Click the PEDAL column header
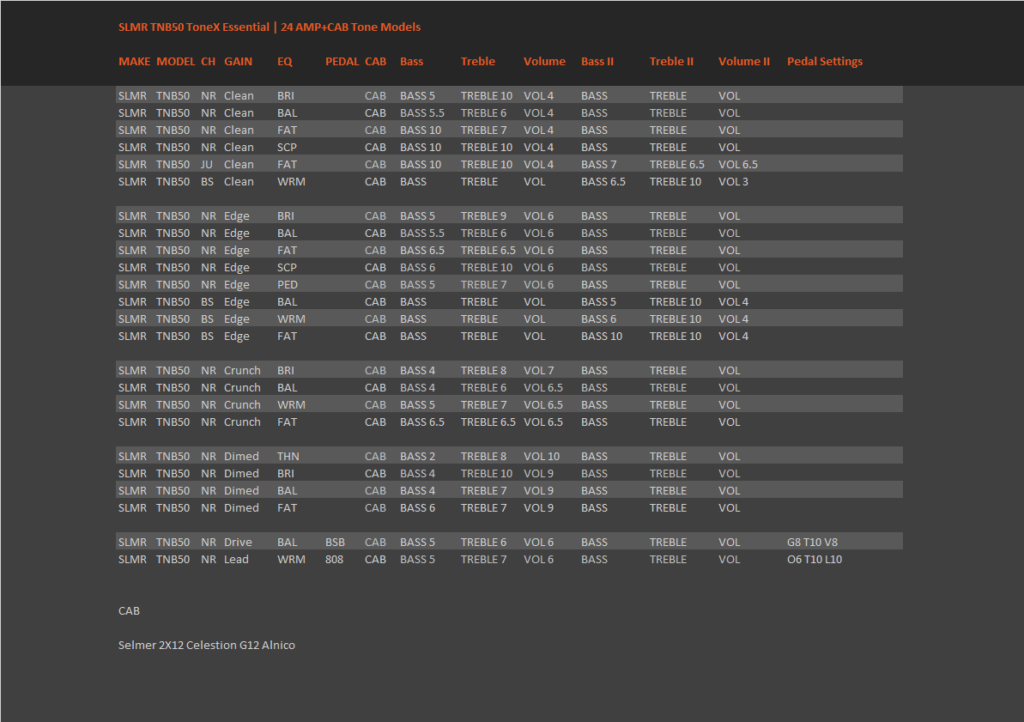 click(x=342, y=61)
